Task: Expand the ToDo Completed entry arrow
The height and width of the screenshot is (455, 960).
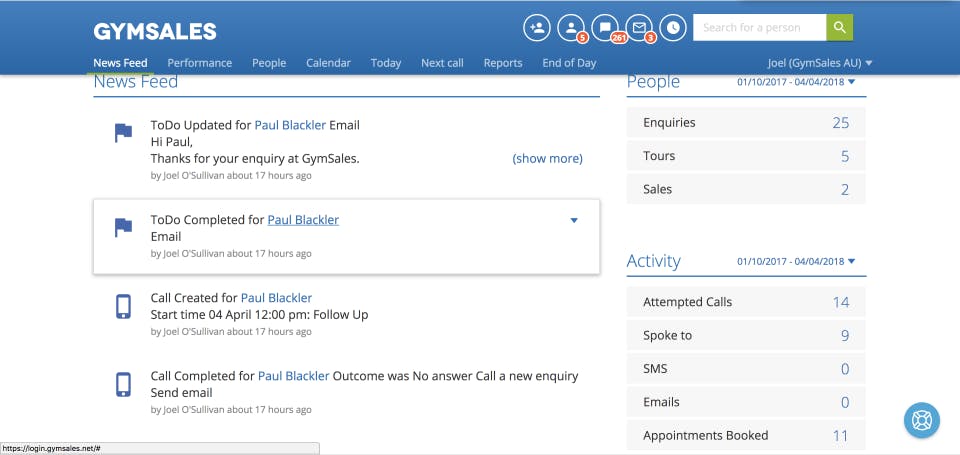Action: coord(574,220)
